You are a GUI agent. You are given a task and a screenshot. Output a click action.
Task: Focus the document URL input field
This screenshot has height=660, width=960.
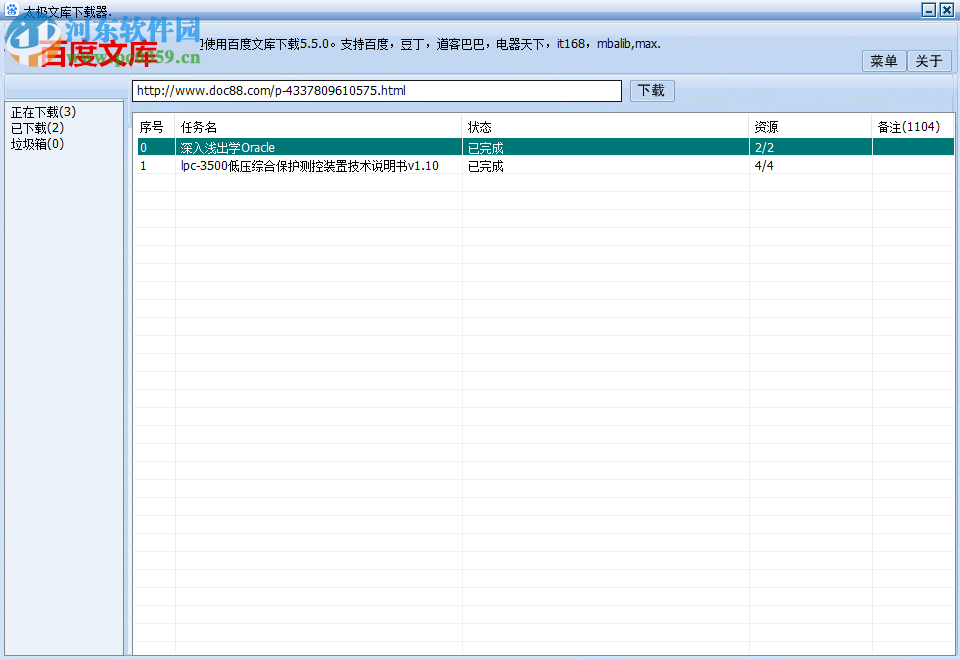click(377, 91)
